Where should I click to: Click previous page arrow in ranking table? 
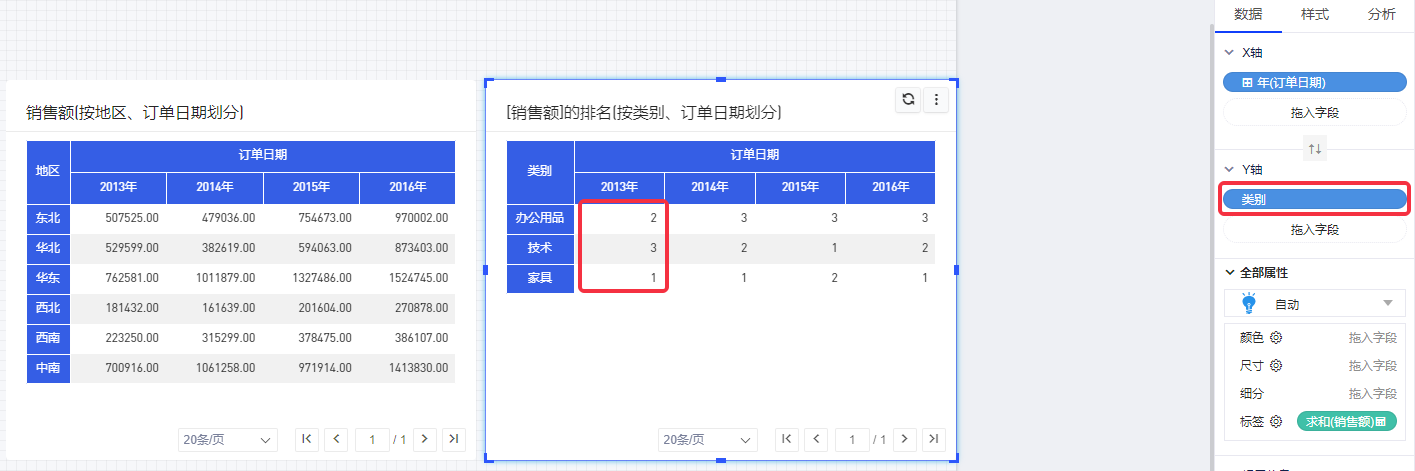[x=817, y=439]
